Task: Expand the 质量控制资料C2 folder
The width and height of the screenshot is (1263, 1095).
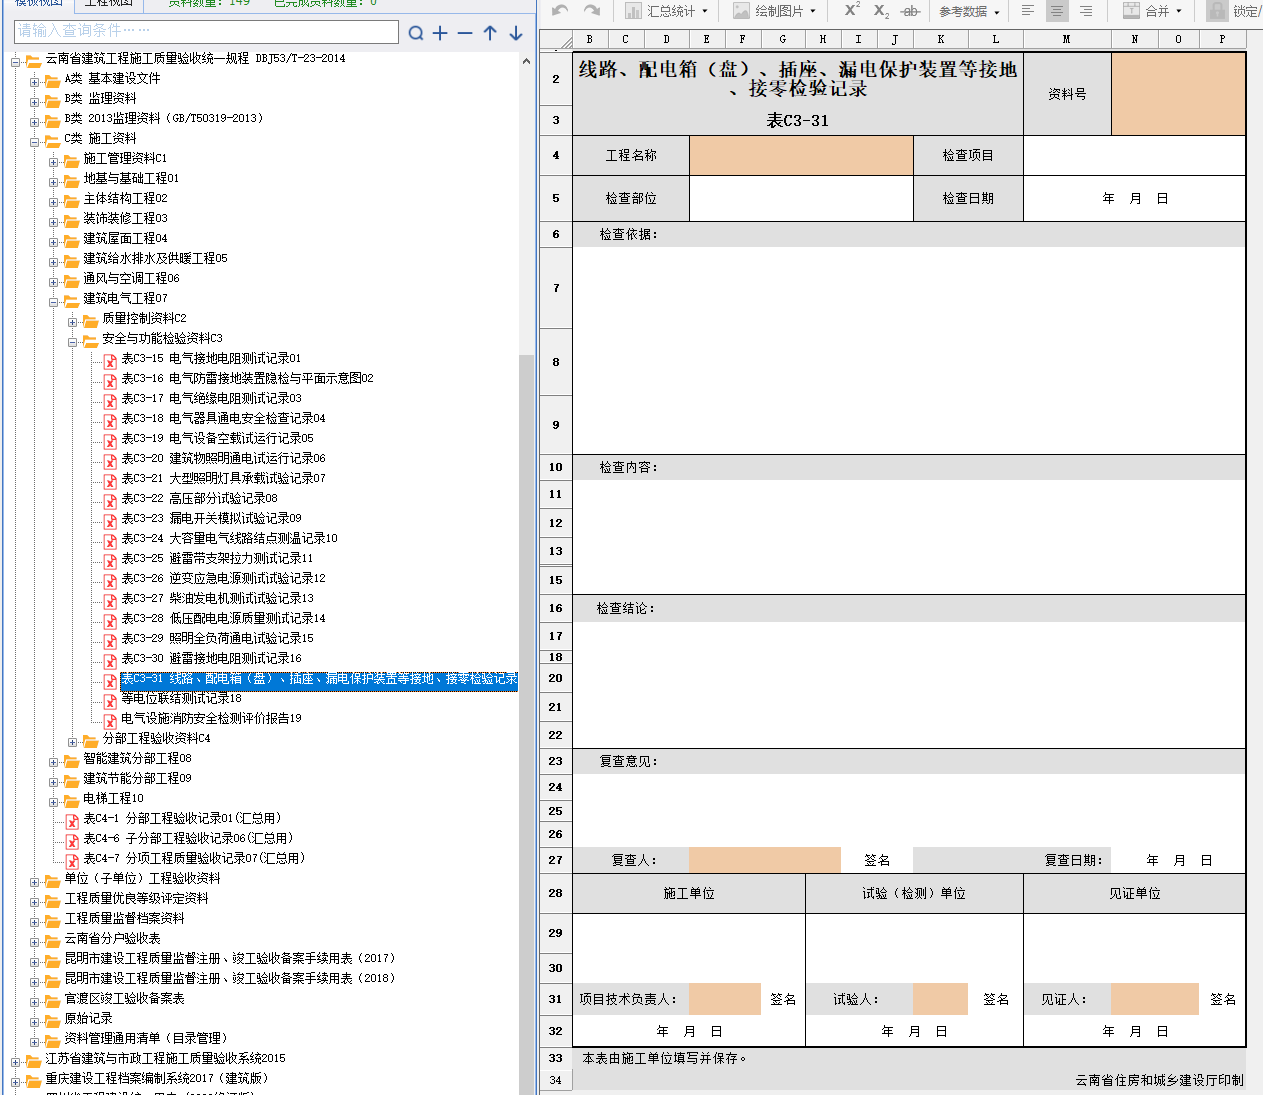Action: coord(72,321)
